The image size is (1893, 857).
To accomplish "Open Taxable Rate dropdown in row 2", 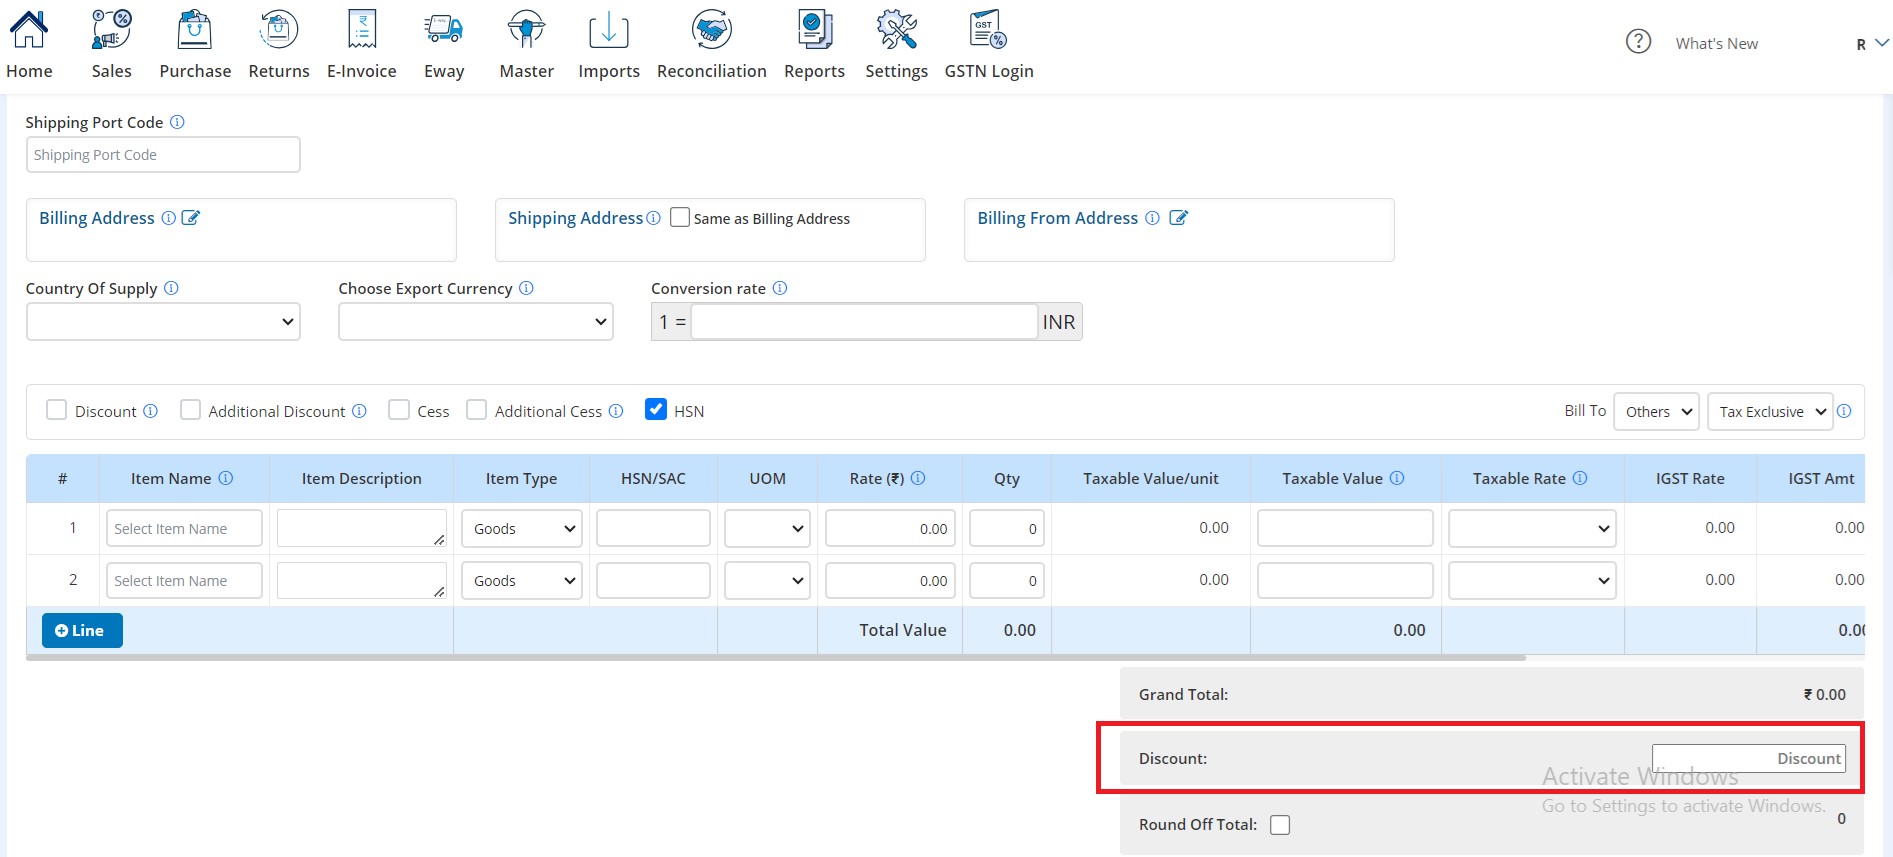I will click(1533, 580).
